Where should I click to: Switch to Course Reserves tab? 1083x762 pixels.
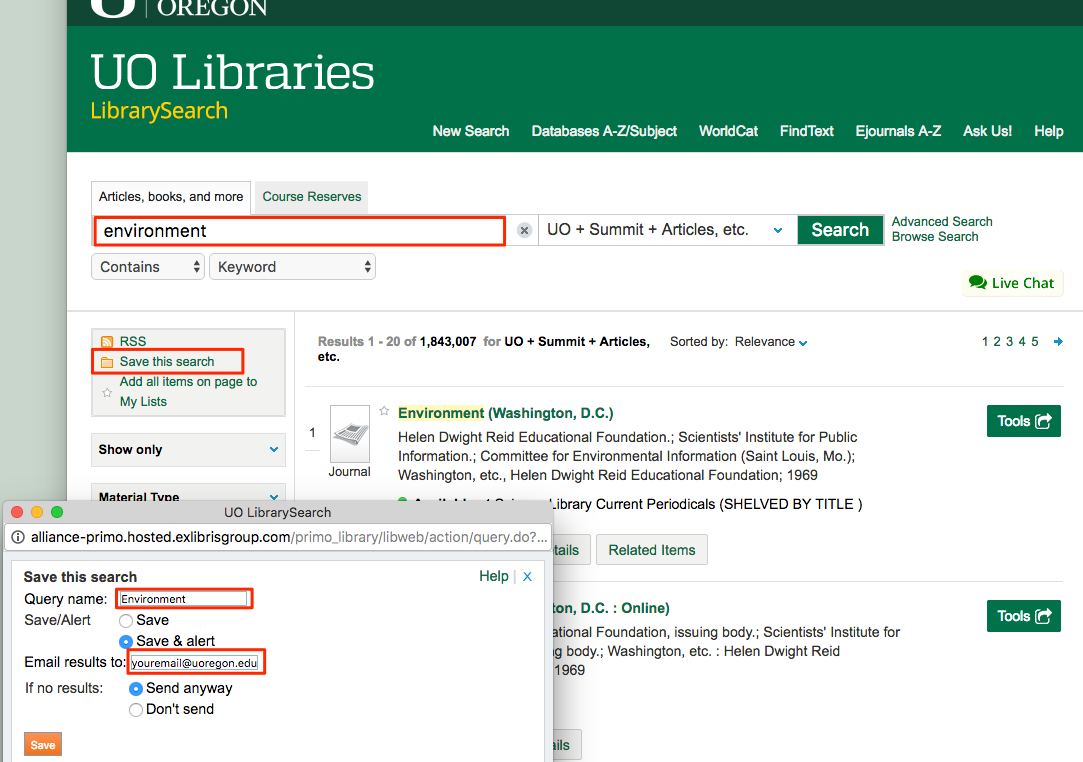coord(312,197)
